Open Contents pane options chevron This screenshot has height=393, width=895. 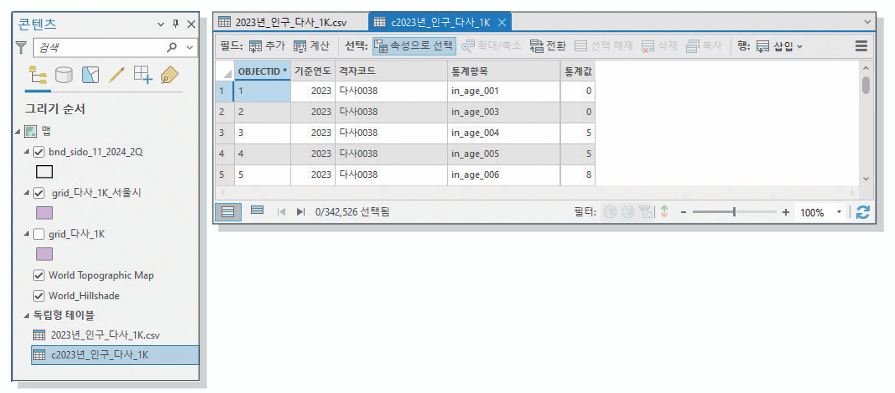click(161, 24)
